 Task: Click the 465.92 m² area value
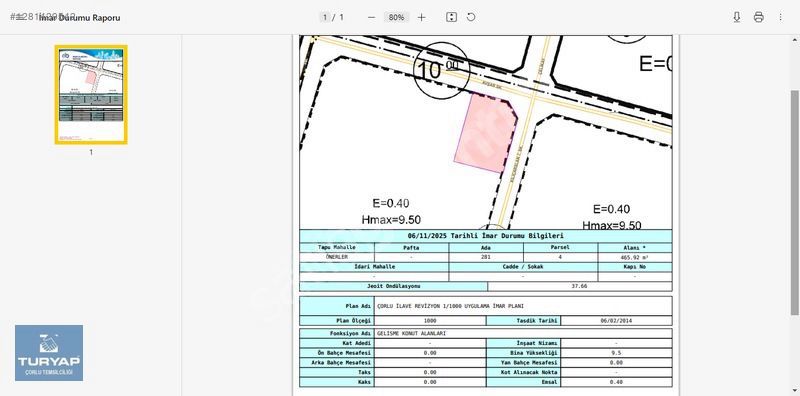[635, 257]
